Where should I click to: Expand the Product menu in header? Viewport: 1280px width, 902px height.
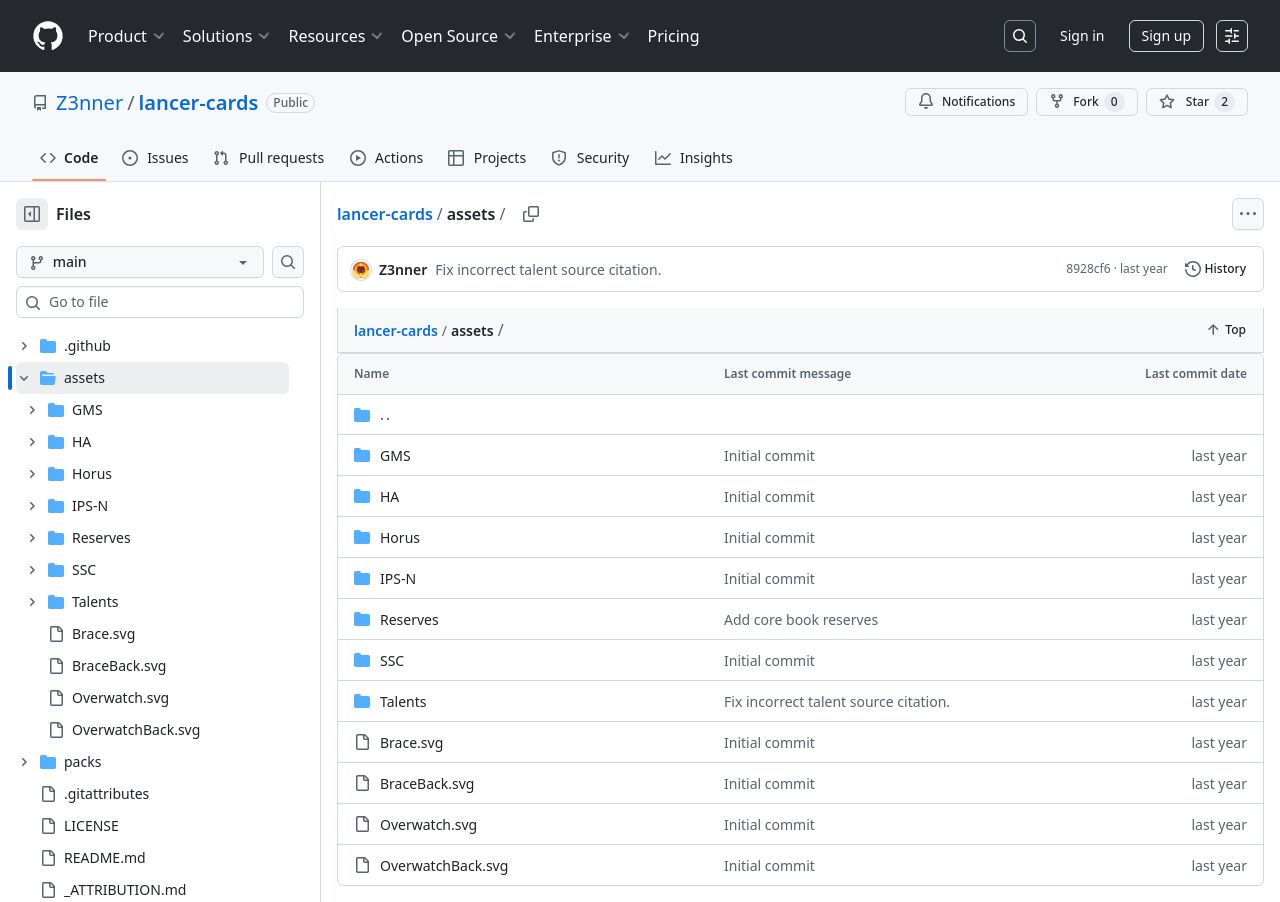point(125,36)
